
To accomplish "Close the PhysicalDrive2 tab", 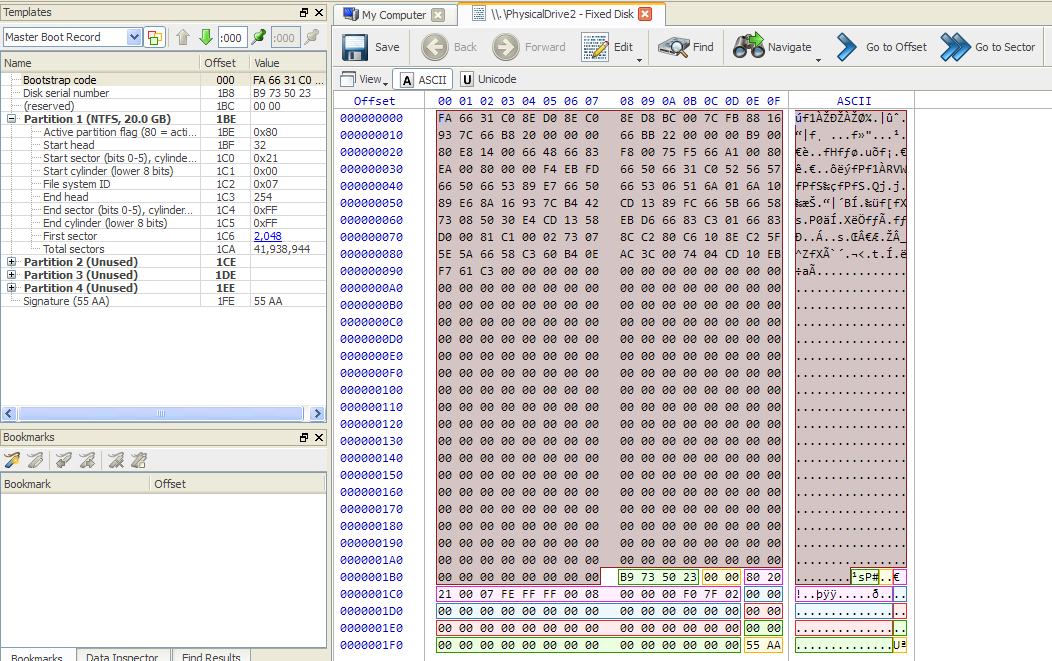I will (645, 15).
